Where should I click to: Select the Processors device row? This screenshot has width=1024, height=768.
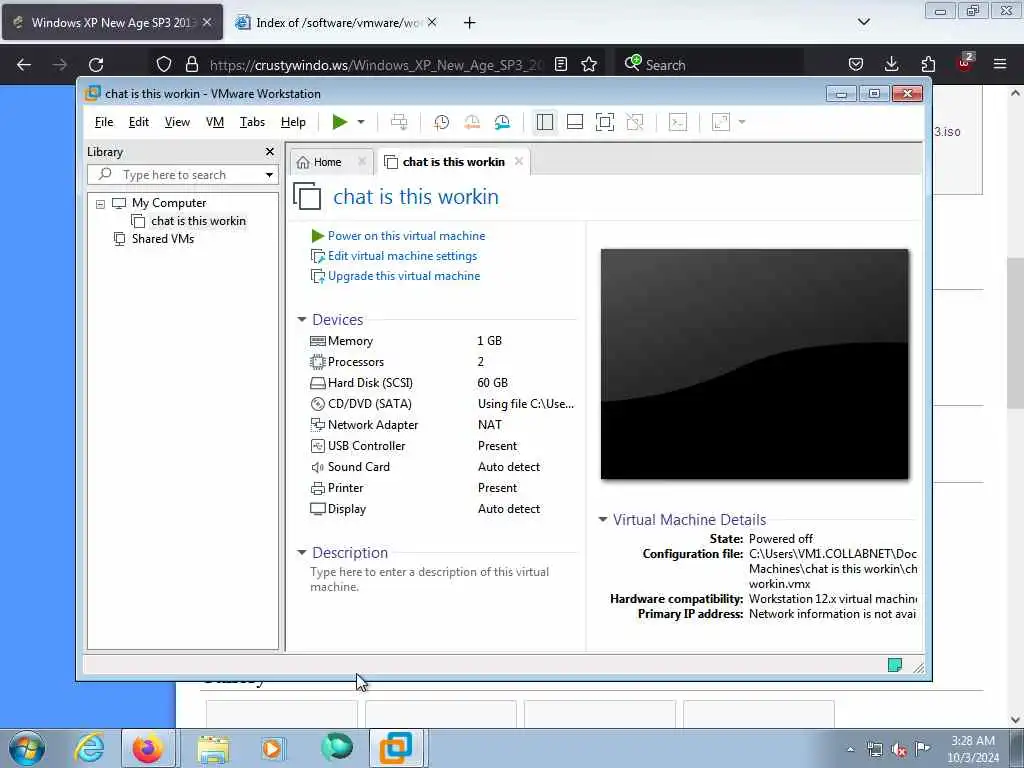(x=442, y=362)
